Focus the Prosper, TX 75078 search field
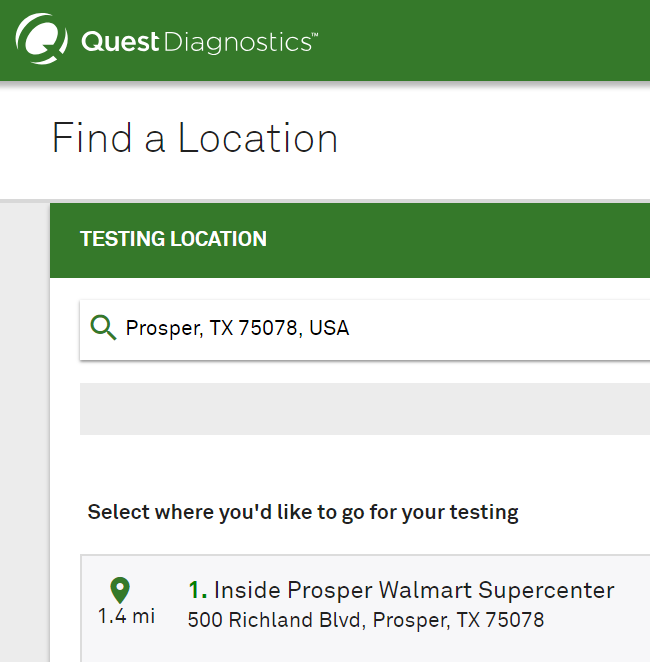Screen dimensions: 650x662 (365, 330)
